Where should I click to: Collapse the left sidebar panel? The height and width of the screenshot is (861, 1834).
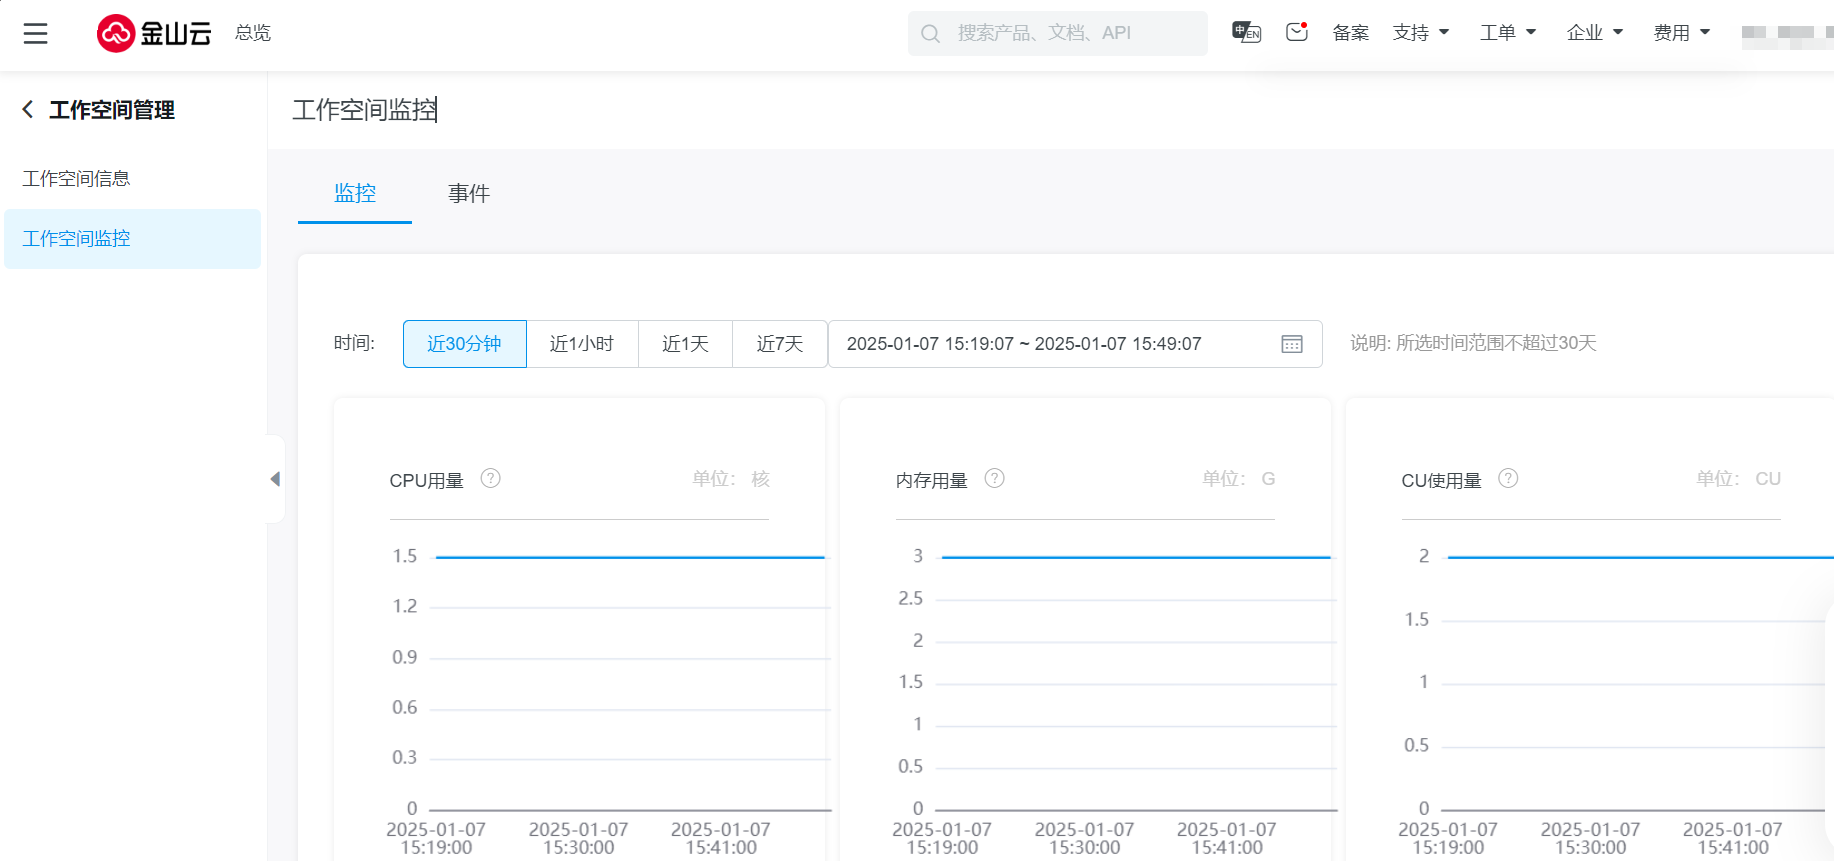point(275,479)
